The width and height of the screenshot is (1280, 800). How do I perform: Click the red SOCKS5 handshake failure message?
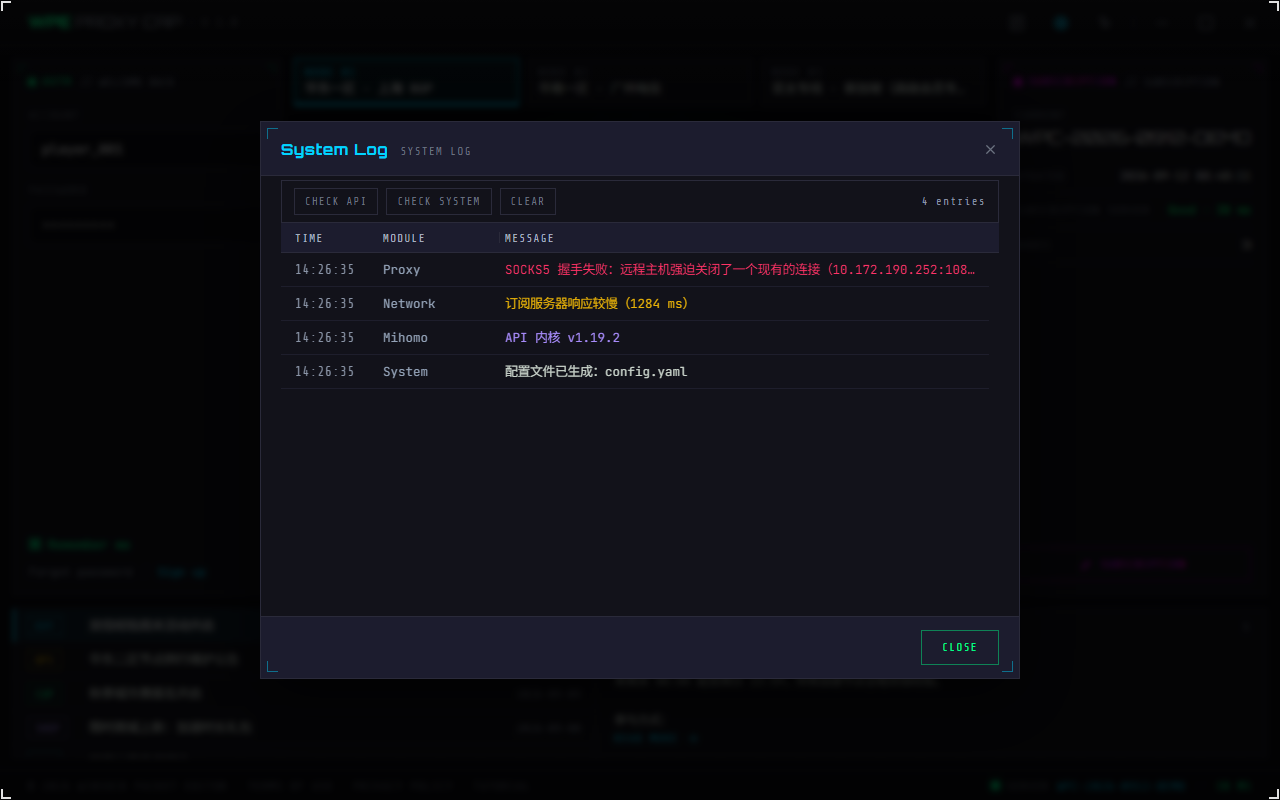(x=740, y=270)
